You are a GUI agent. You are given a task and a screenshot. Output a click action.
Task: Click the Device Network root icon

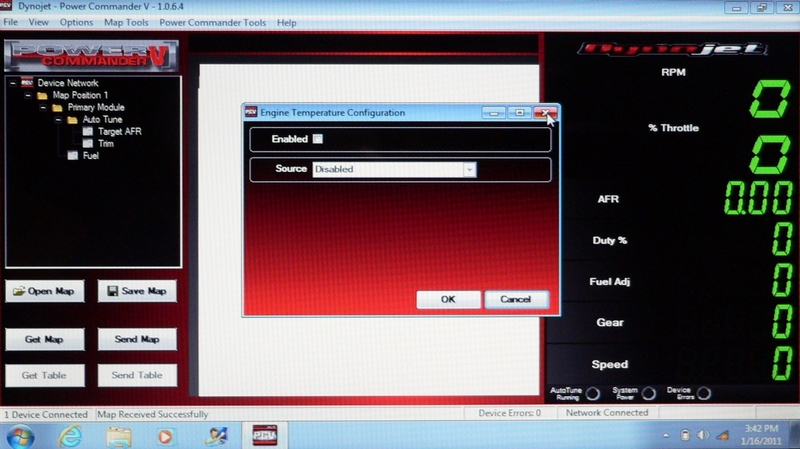pyautogui.click(x=27, y=83)
